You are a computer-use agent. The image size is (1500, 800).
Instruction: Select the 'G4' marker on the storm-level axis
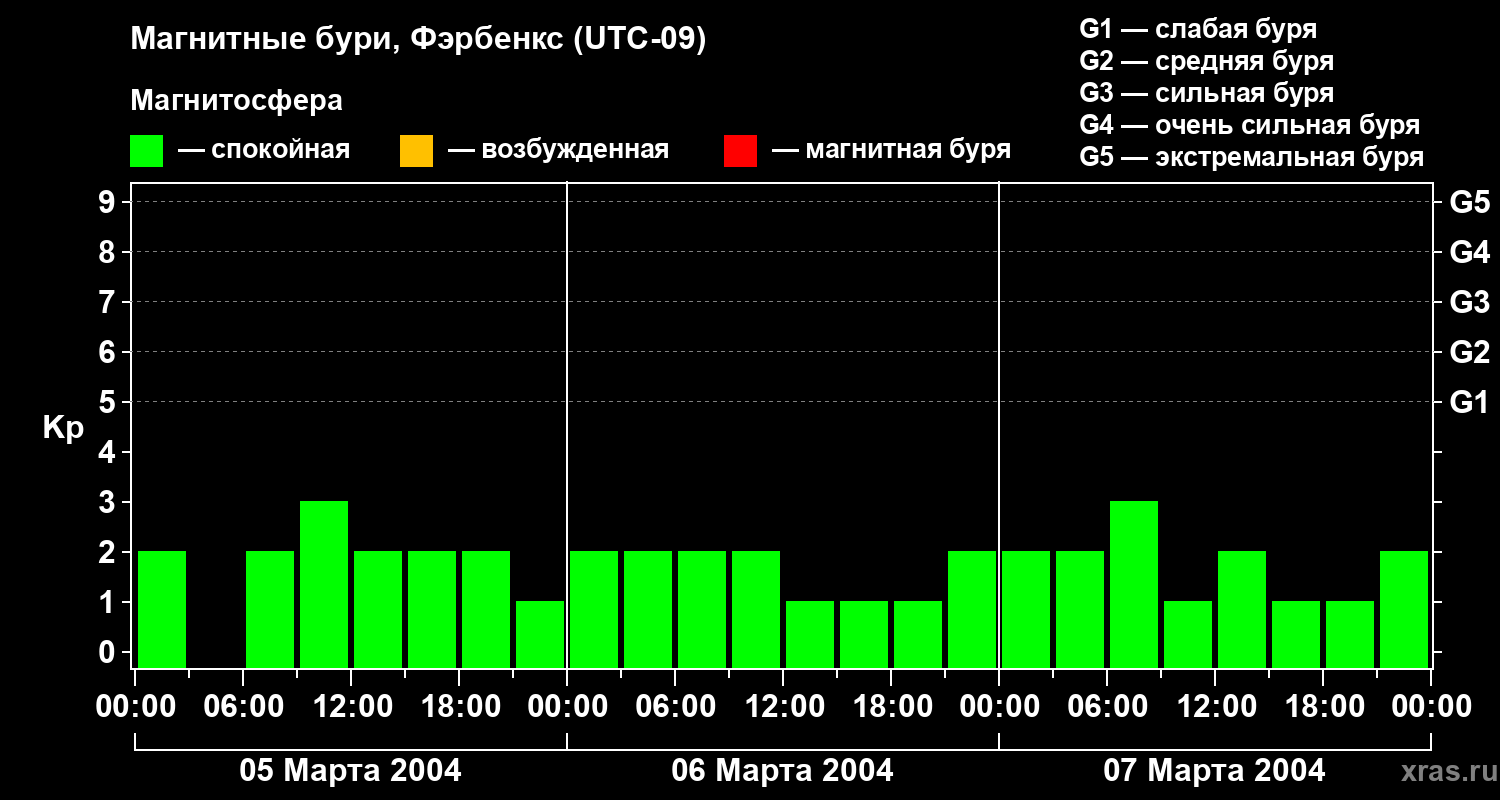click(x=1469, y=252)
